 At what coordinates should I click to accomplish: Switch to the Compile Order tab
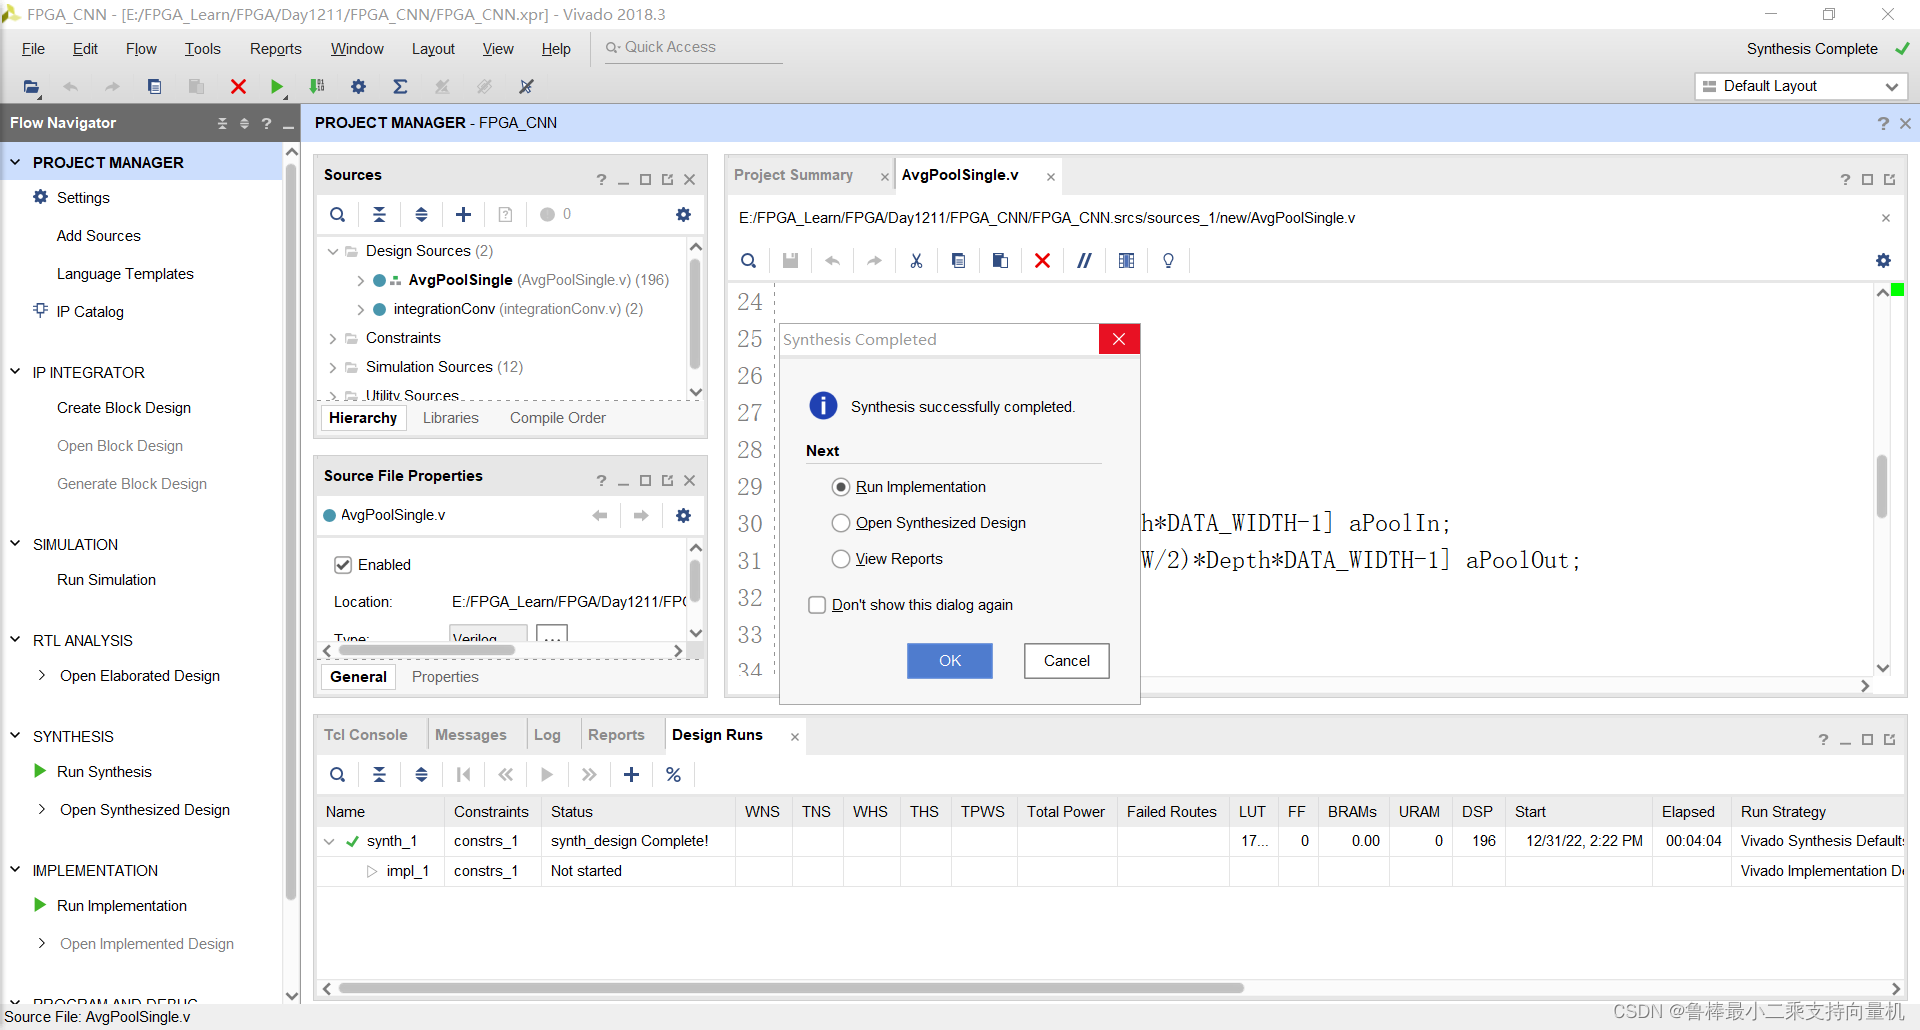557,418
